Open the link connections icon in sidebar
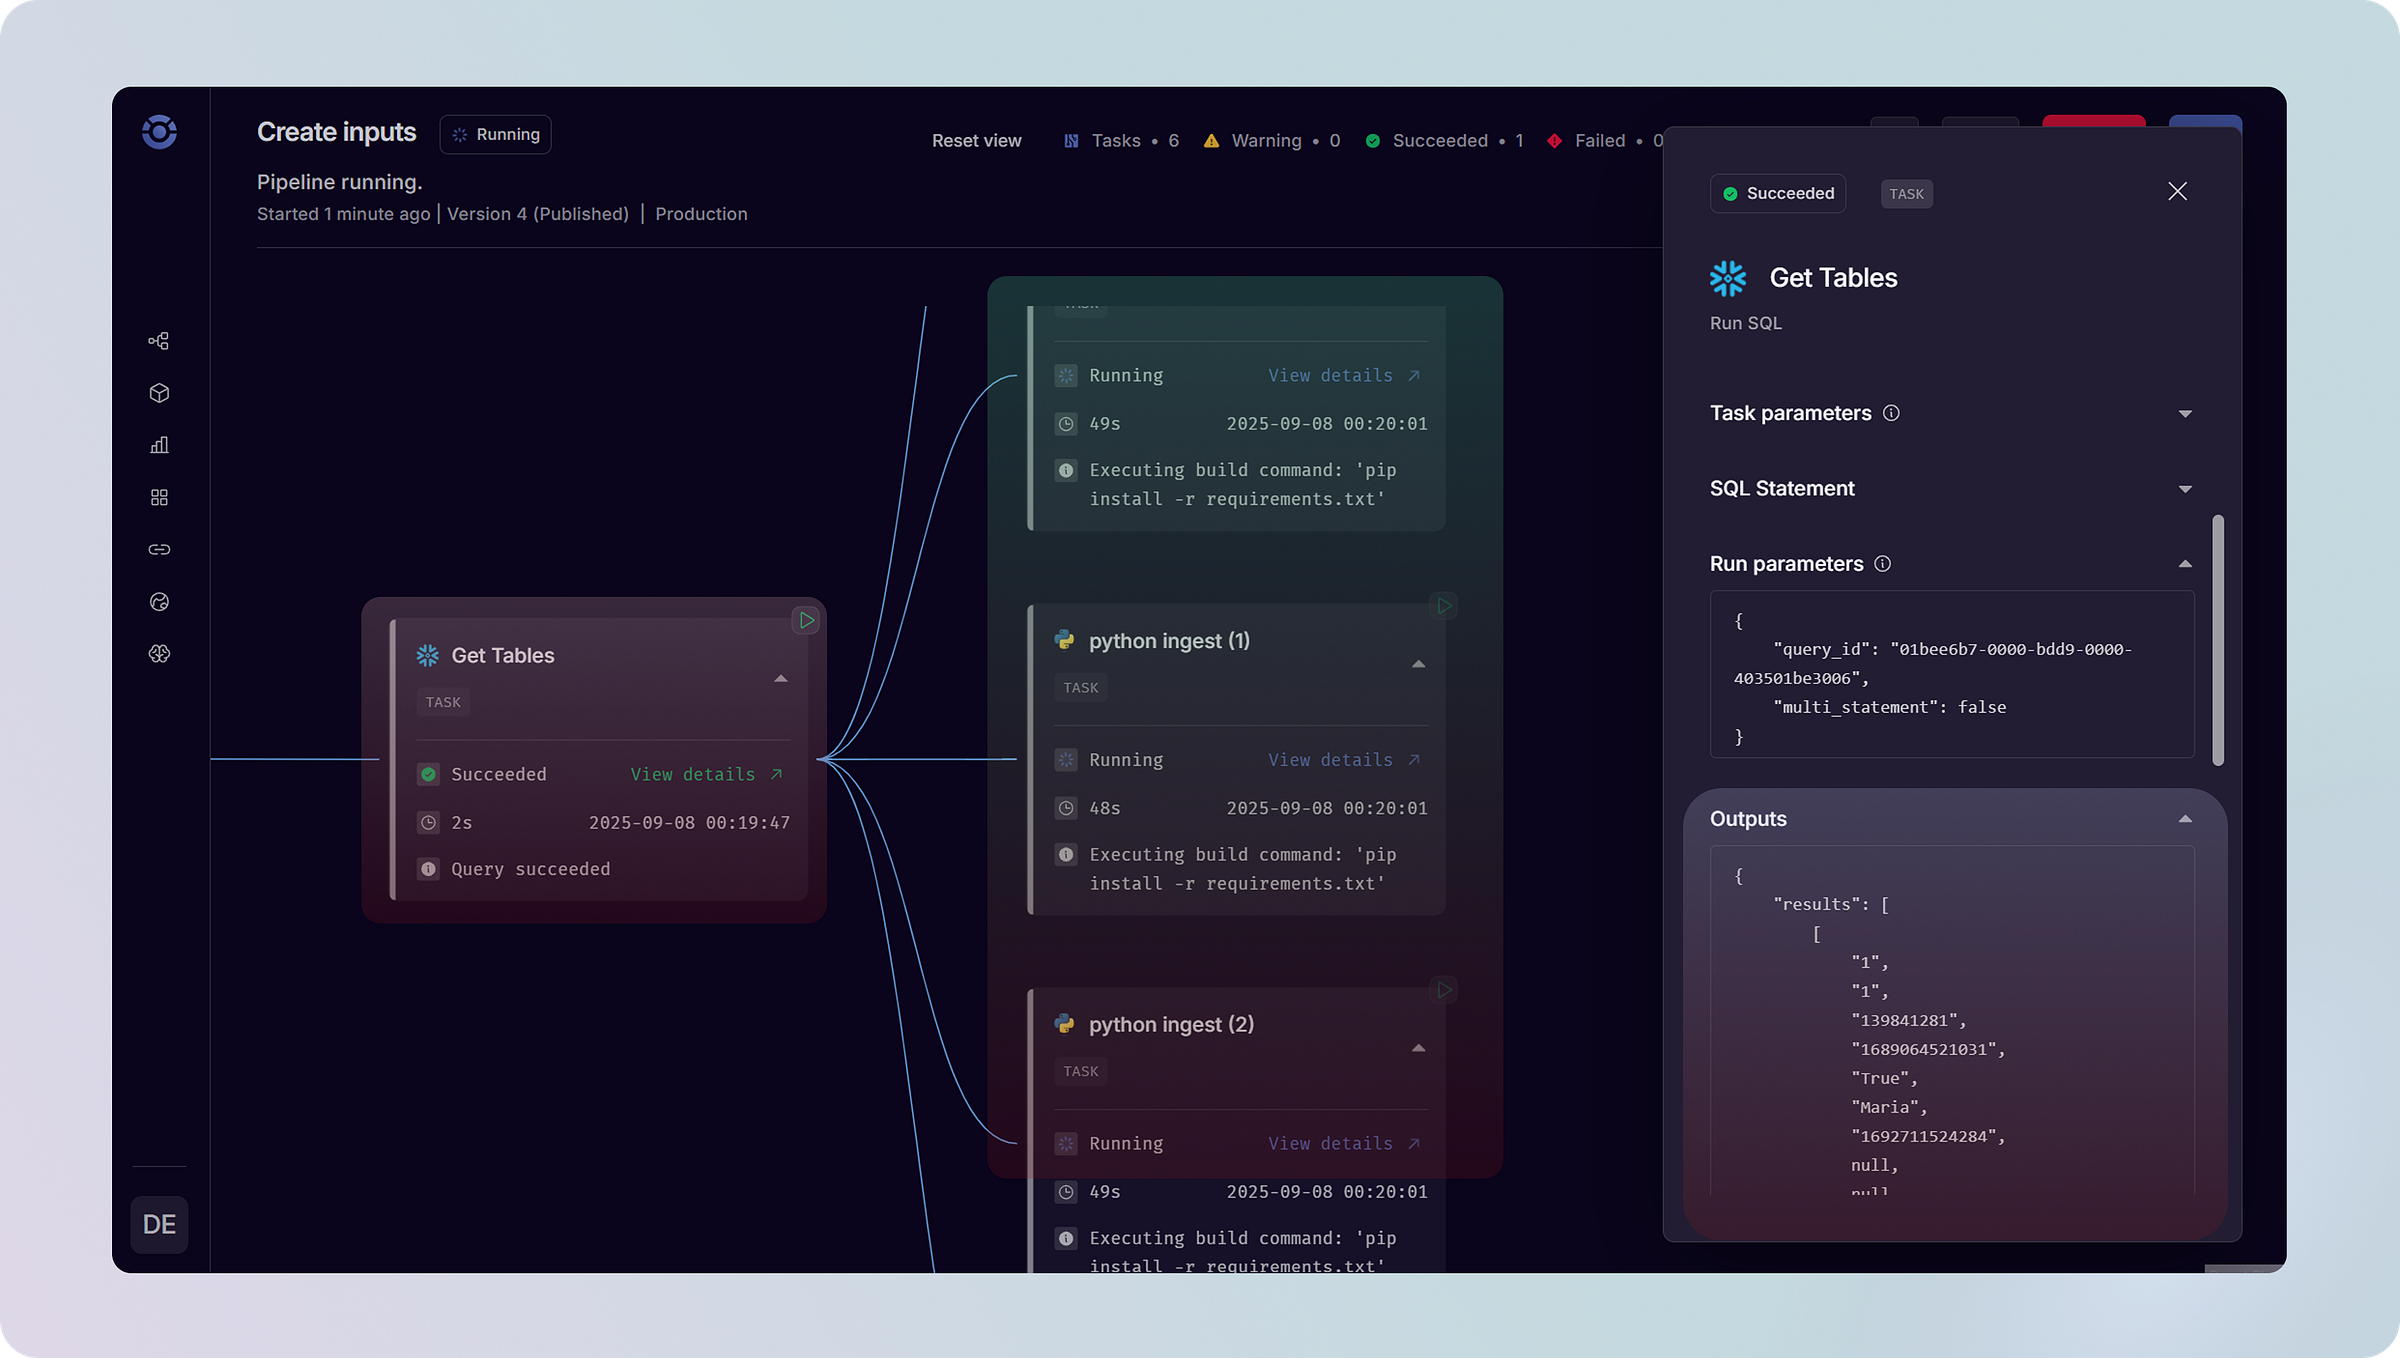 click(159, 549)
